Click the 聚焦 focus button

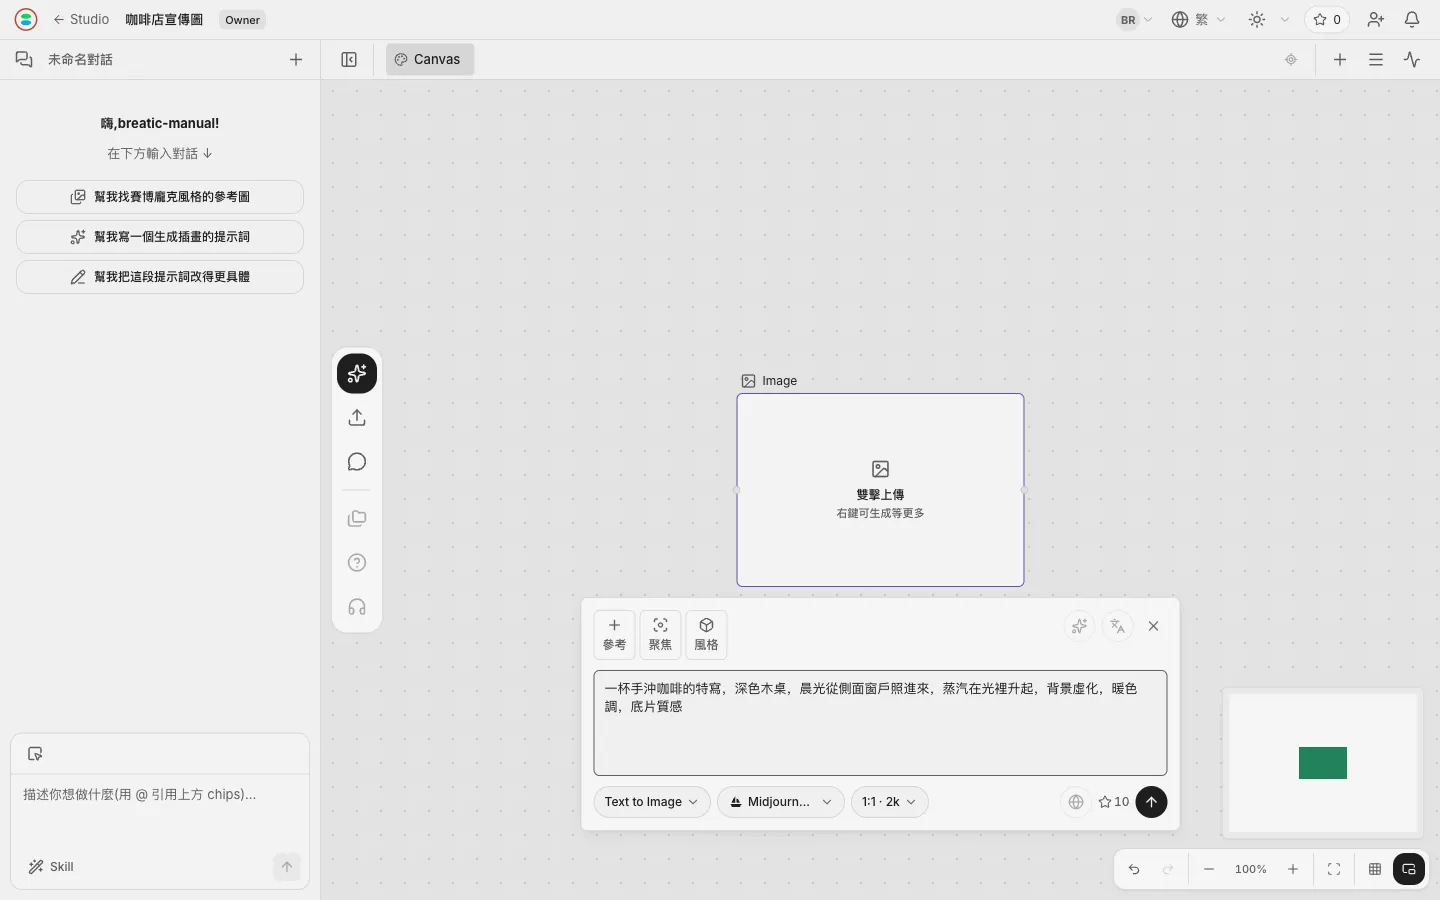pyautogui.click(x=660, y=635)
